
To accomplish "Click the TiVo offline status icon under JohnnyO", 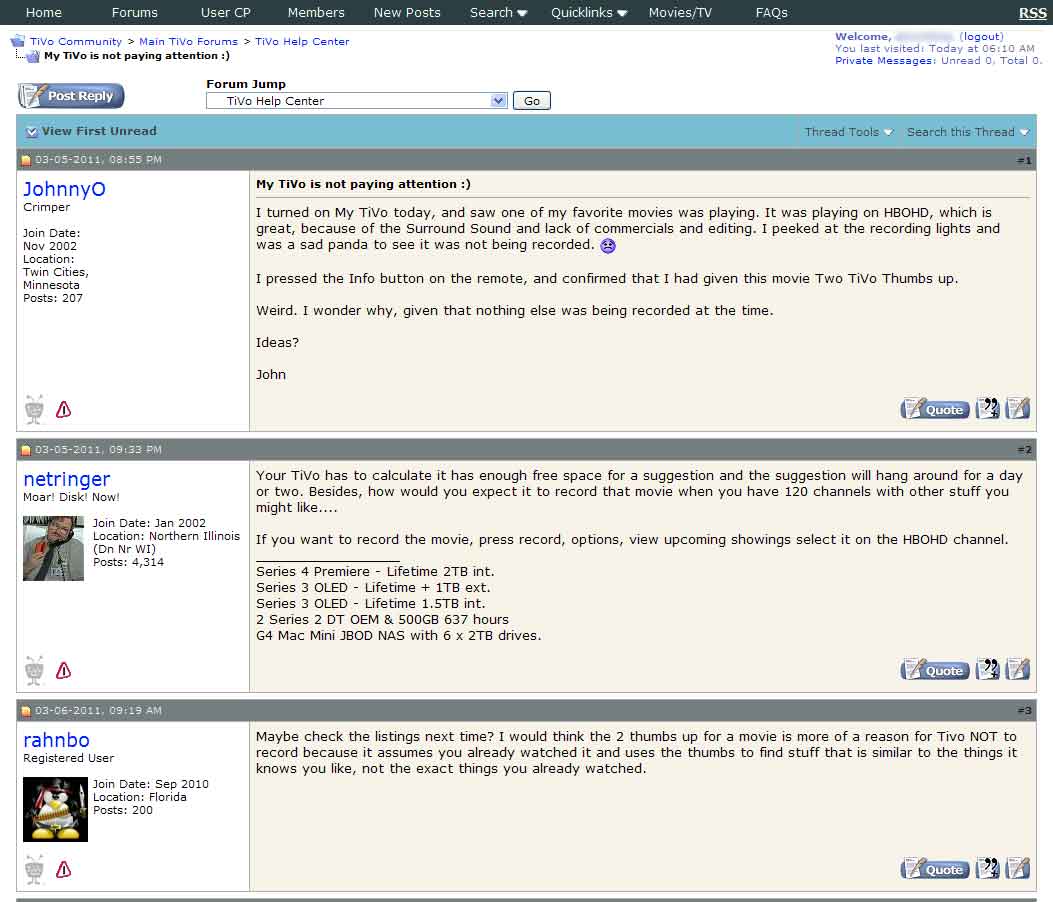I will coord(34,410).
